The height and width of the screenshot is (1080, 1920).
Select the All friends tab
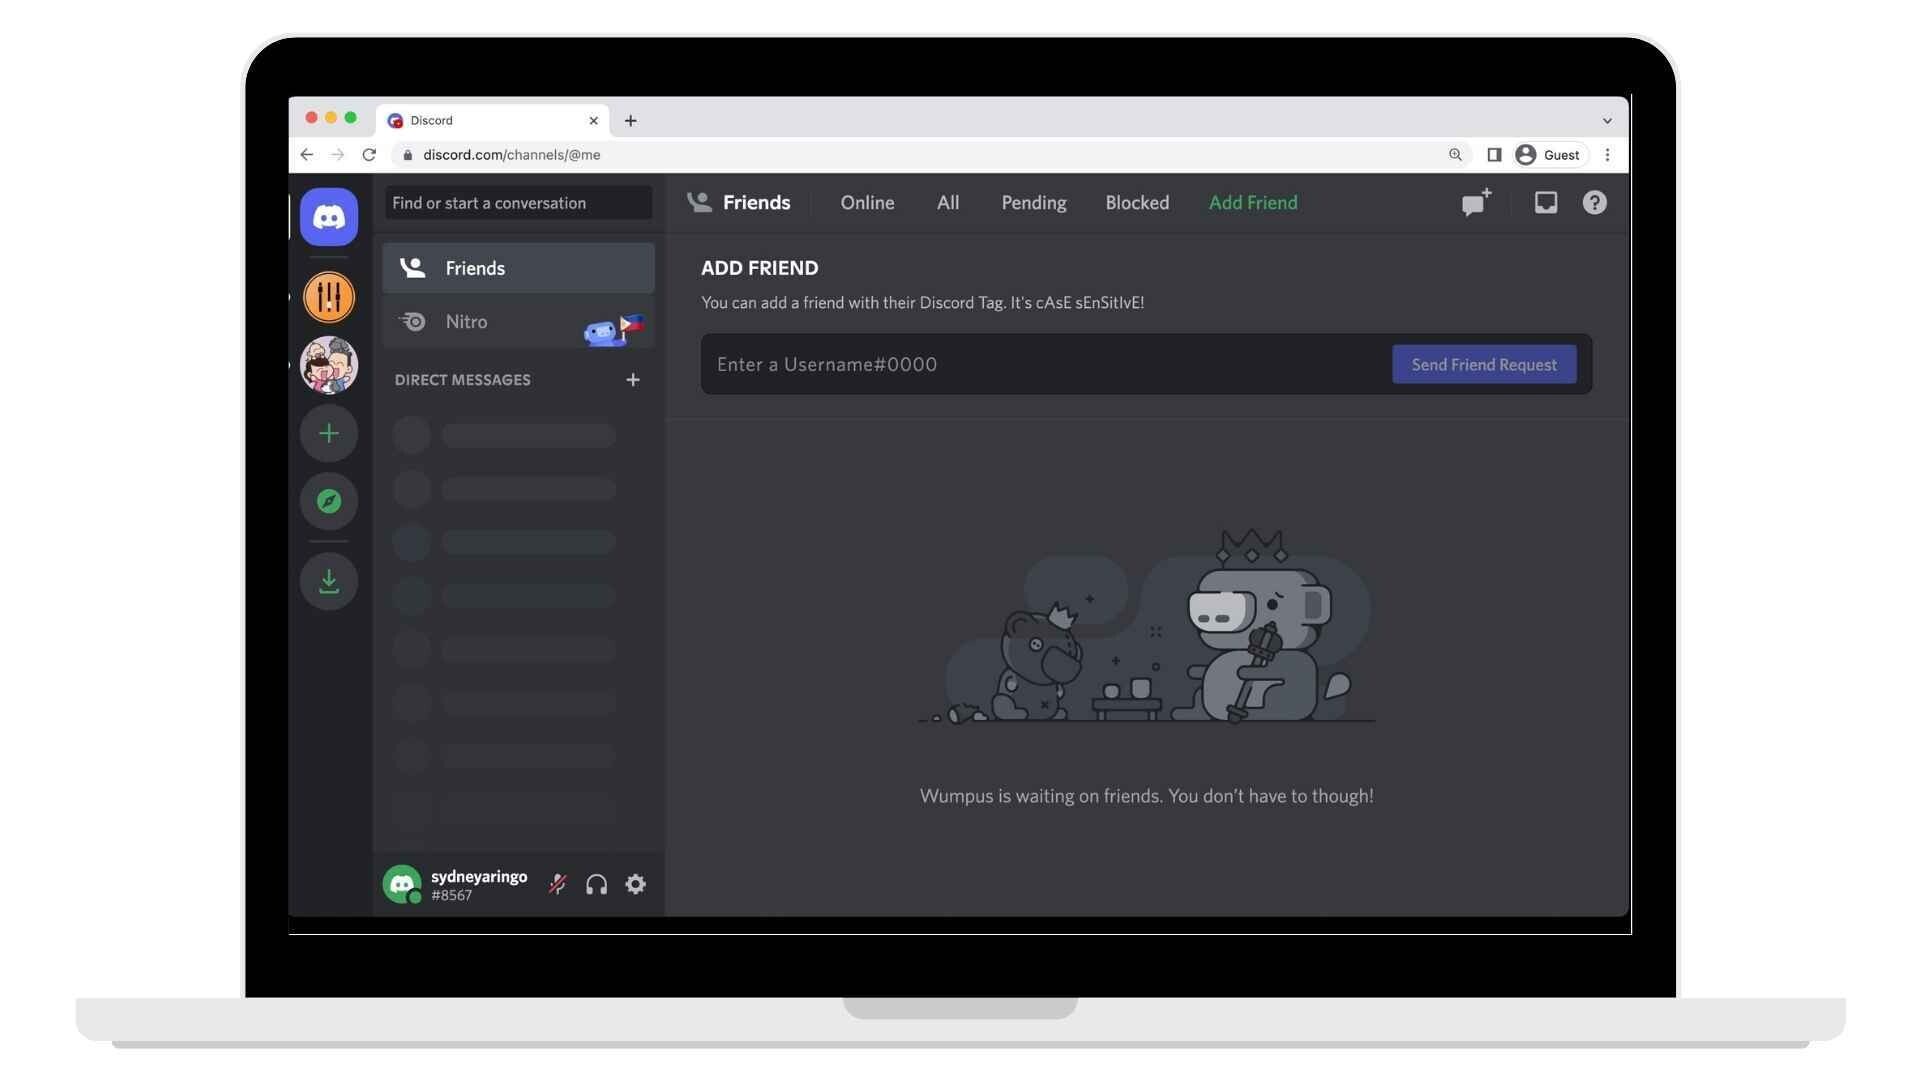947,202
